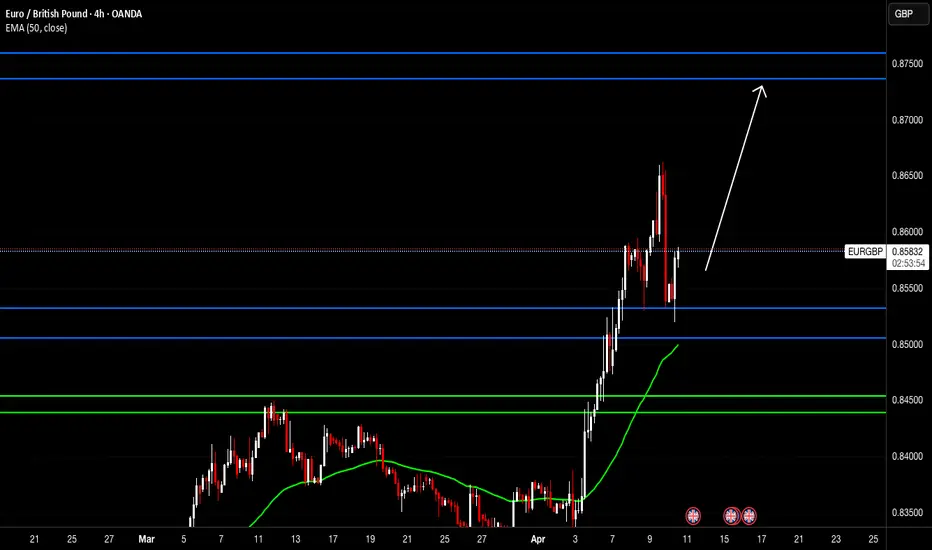This screenshot has height=550, width=932.
Task: Select the blue horizontal line between 0.85500 and 0.85000
Action: (443, 308)
